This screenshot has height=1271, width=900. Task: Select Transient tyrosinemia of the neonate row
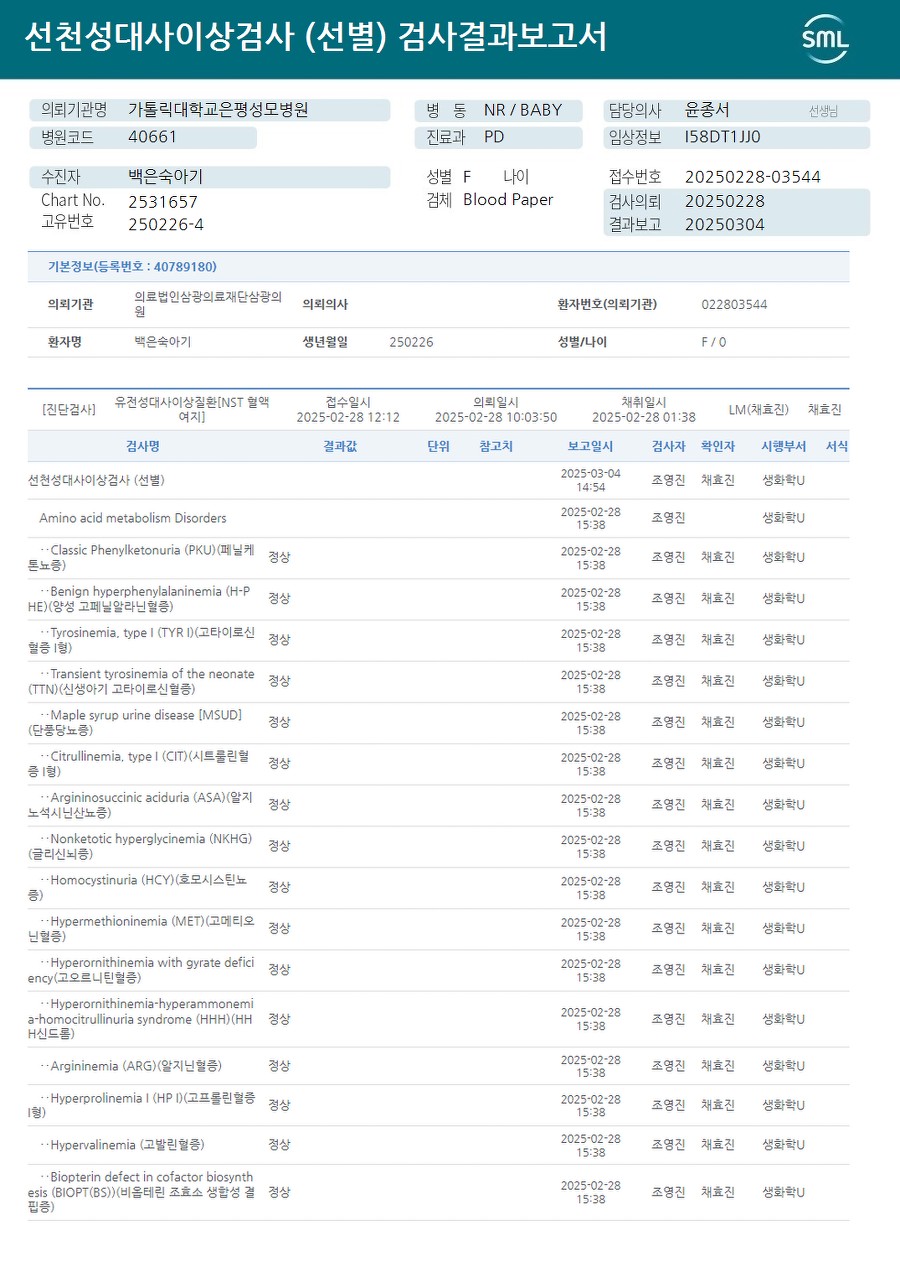(x=439, y=681)
